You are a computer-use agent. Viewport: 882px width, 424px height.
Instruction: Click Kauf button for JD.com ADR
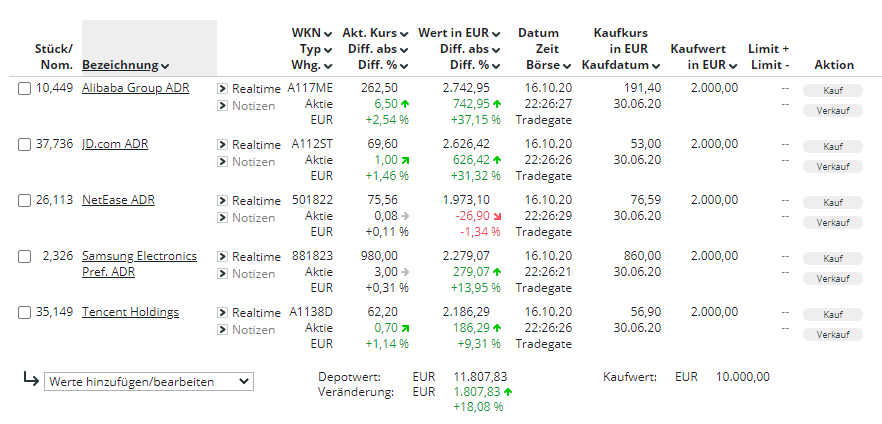click(x=832, y=147)
